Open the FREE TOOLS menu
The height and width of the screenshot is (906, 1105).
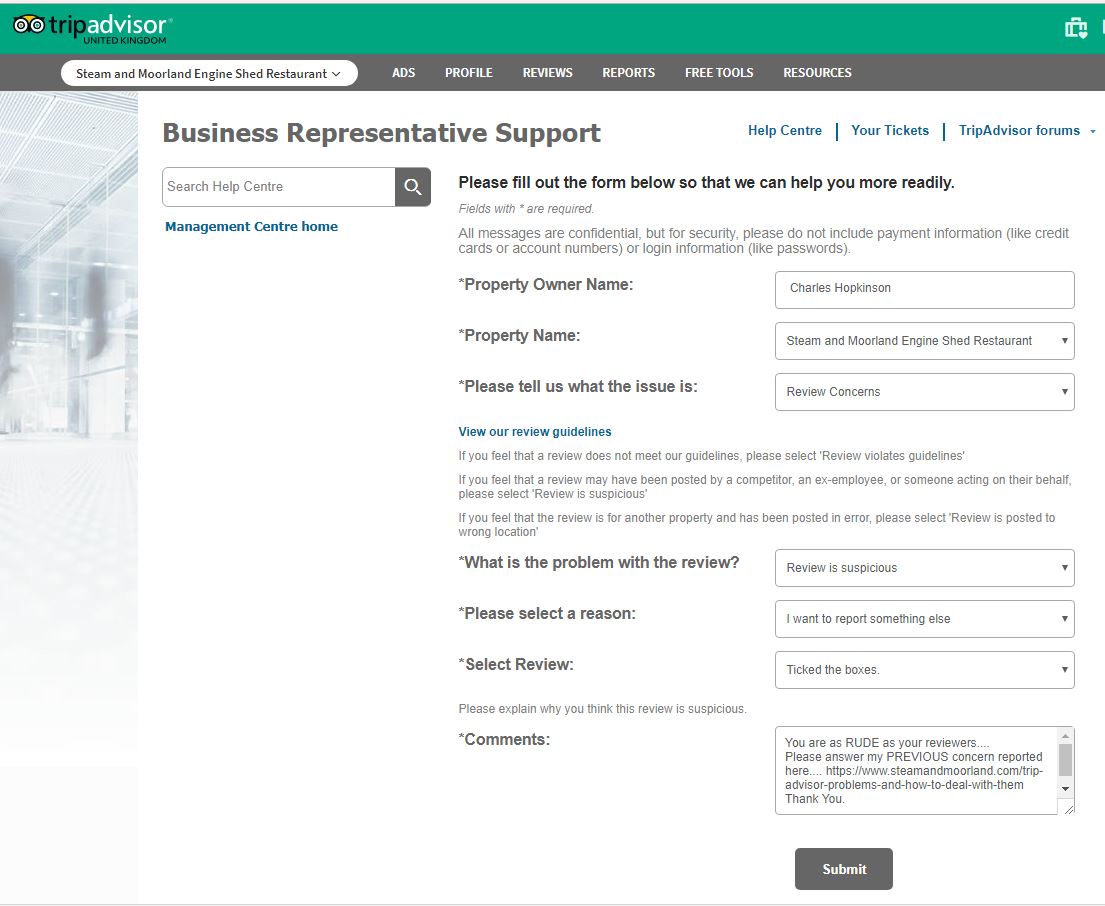point(719,73)
